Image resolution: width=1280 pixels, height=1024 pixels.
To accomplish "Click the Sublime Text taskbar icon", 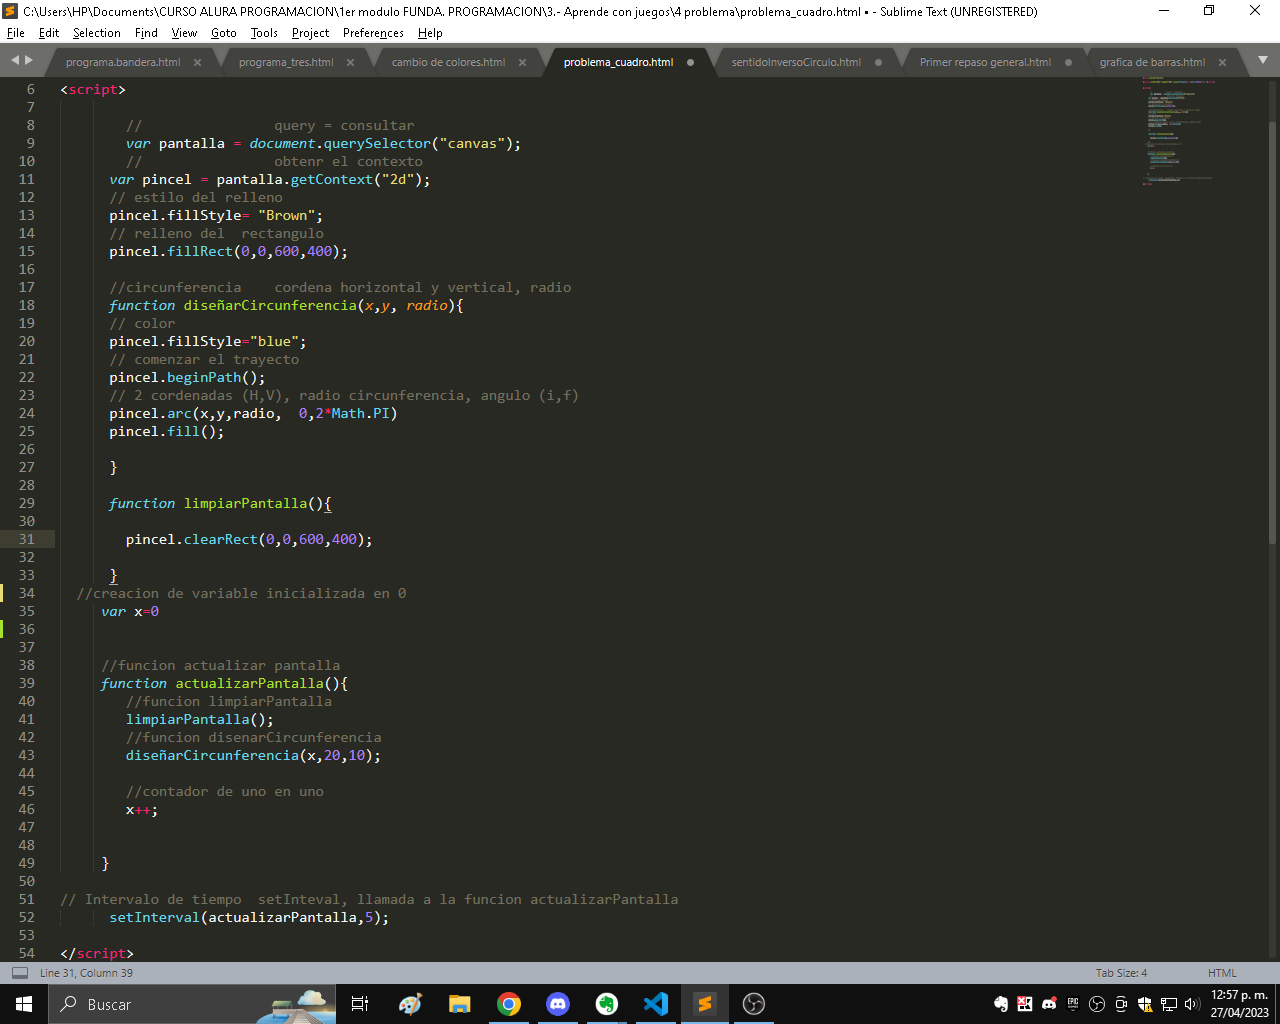I will click(705, 1004).
